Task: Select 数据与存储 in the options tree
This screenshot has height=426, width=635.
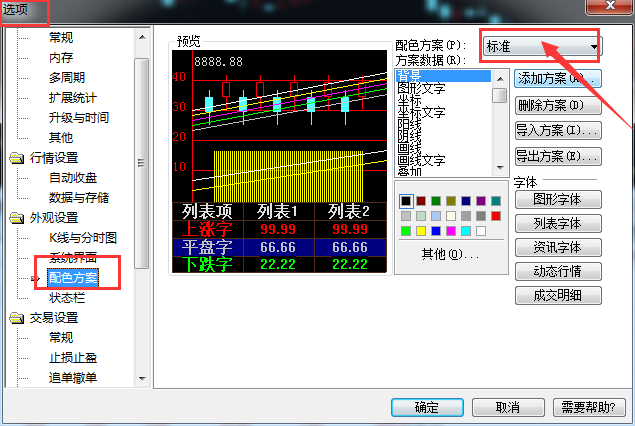Action: point(79,198)
